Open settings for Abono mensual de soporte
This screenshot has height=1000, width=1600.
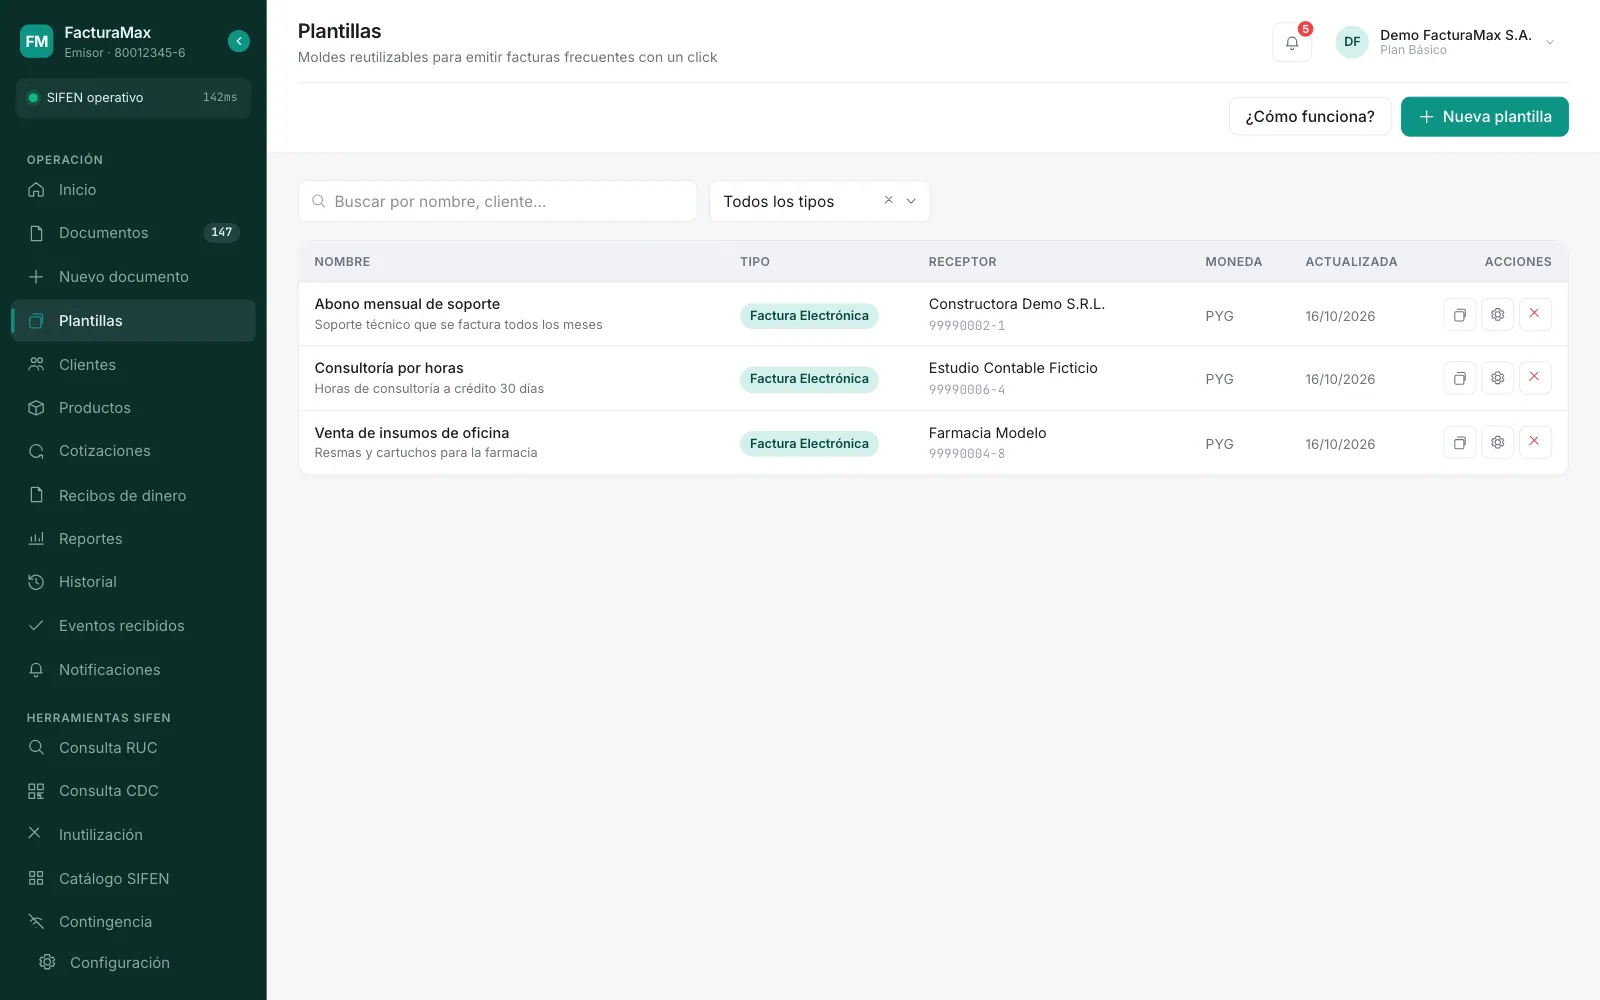[x=1497, y=315]
